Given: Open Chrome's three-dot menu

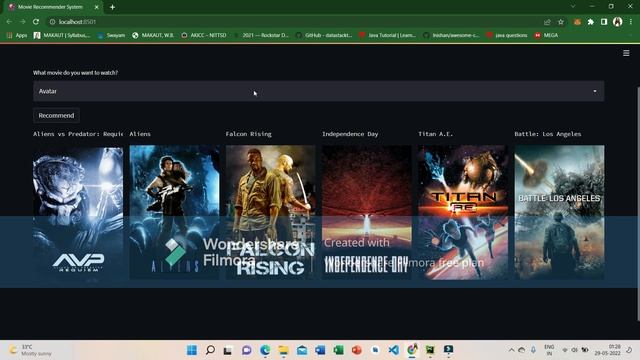Looking at the screenshot, I should 631,22.
